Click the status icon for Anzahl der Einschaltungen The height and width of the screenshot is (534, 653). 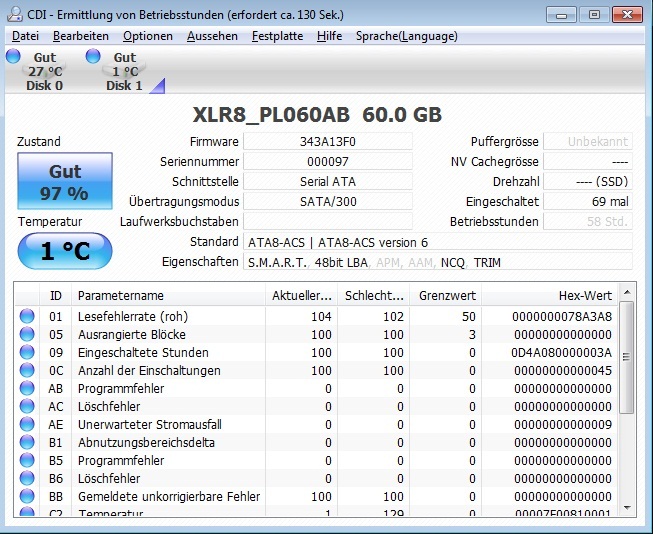27,370
